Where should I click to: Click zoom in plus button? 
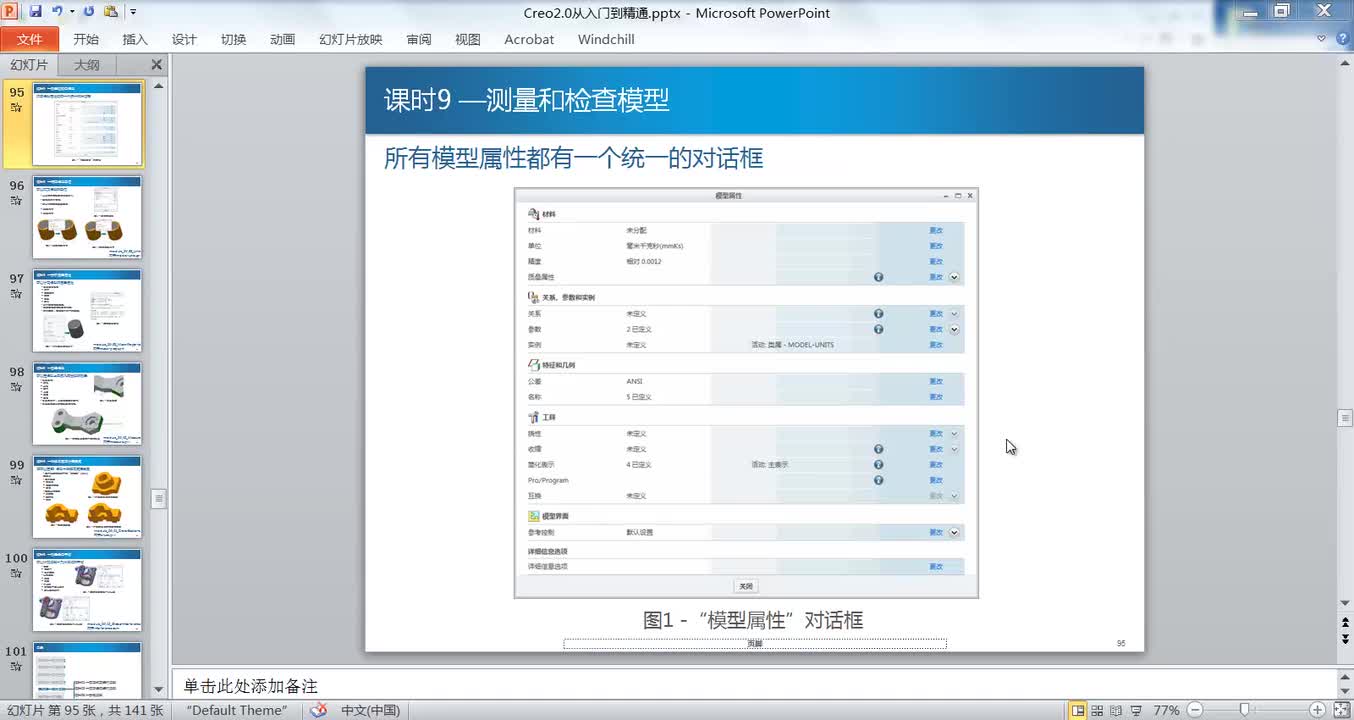click(1317, 710)
